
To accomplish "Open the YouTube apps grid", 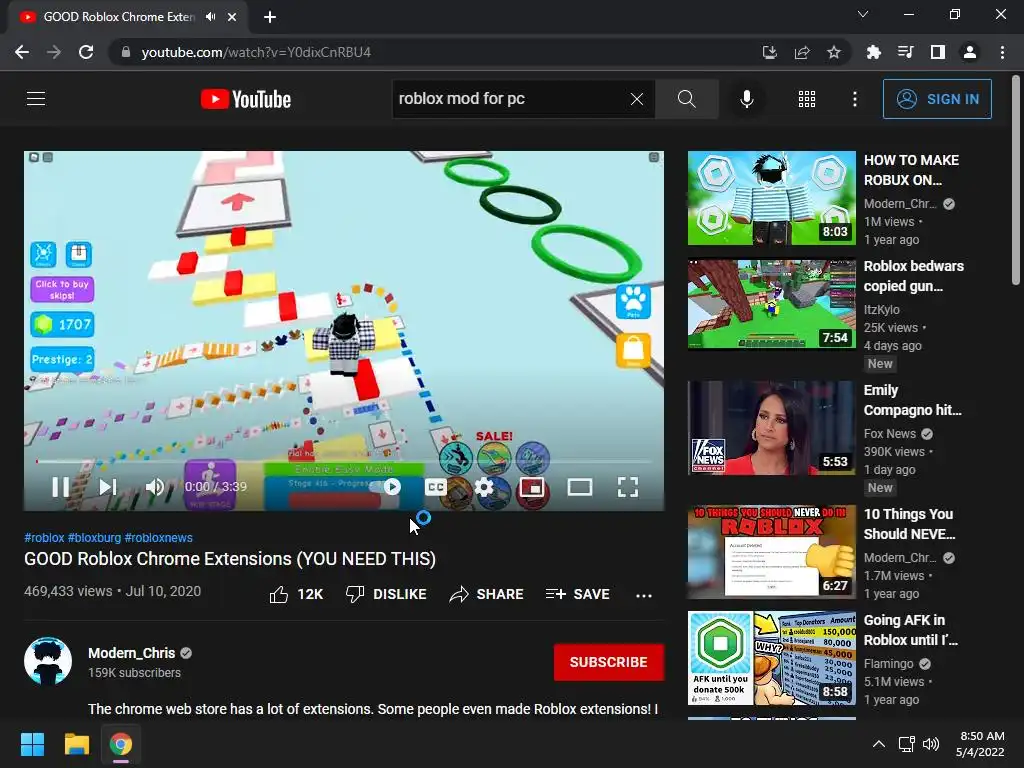I will (807, 99).
